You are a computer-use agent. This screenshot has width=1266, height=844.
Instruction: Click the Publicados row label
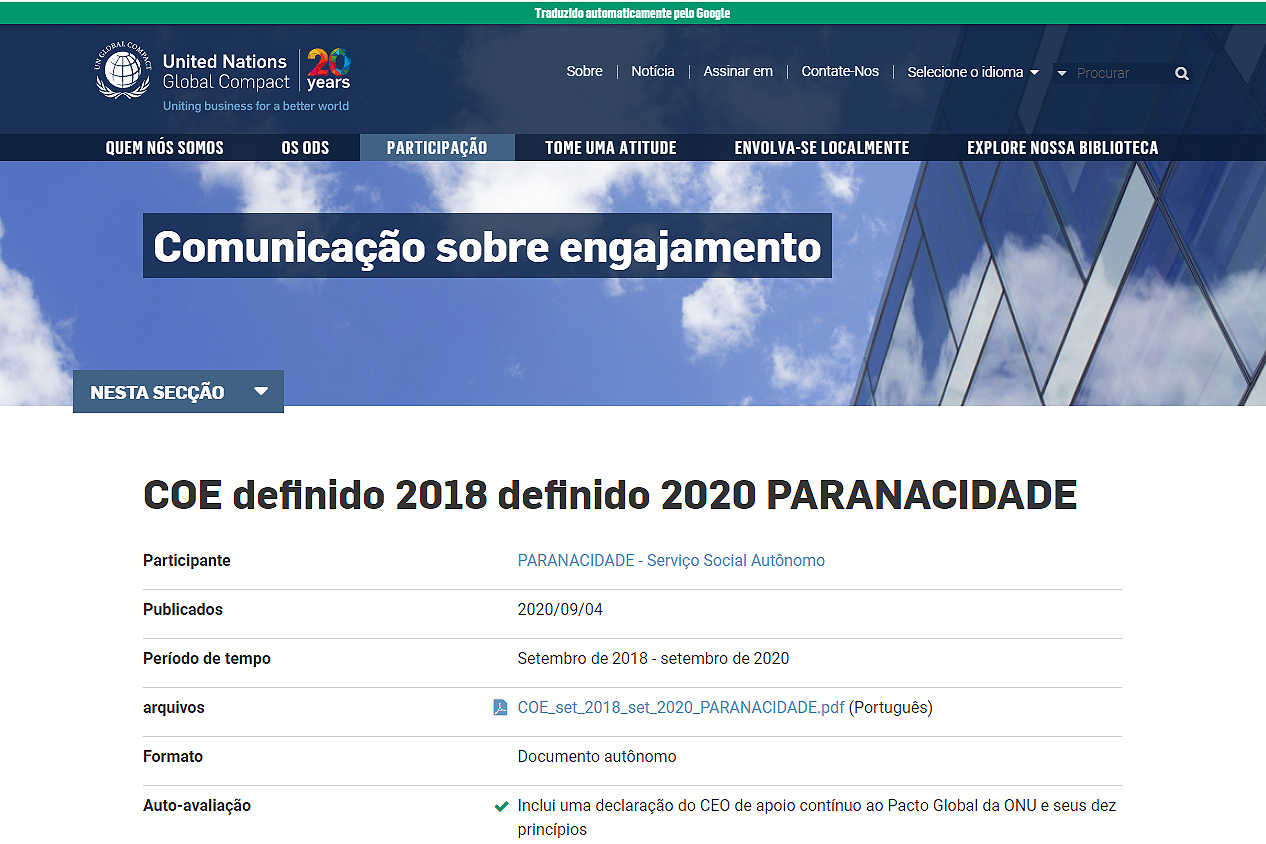(183, 610)
